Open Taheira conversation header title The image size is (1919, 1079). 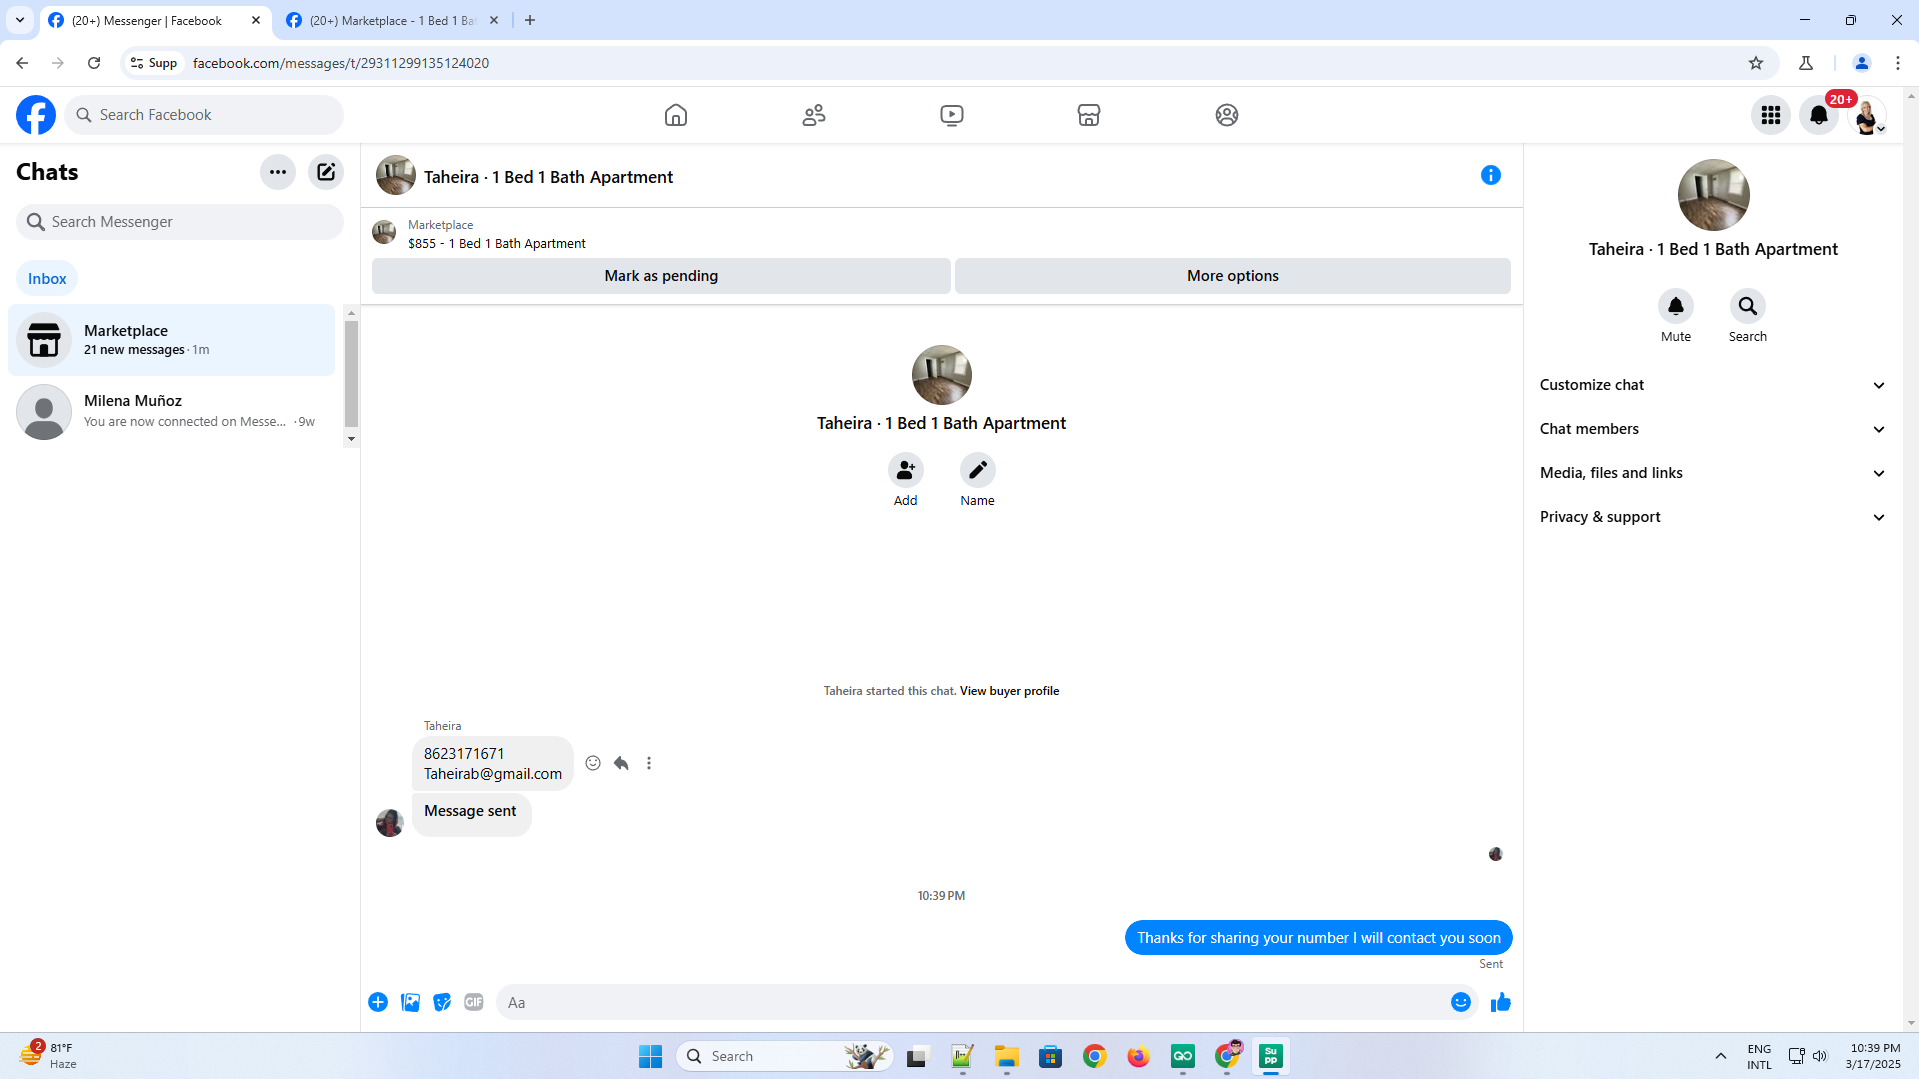coord(548,177)
